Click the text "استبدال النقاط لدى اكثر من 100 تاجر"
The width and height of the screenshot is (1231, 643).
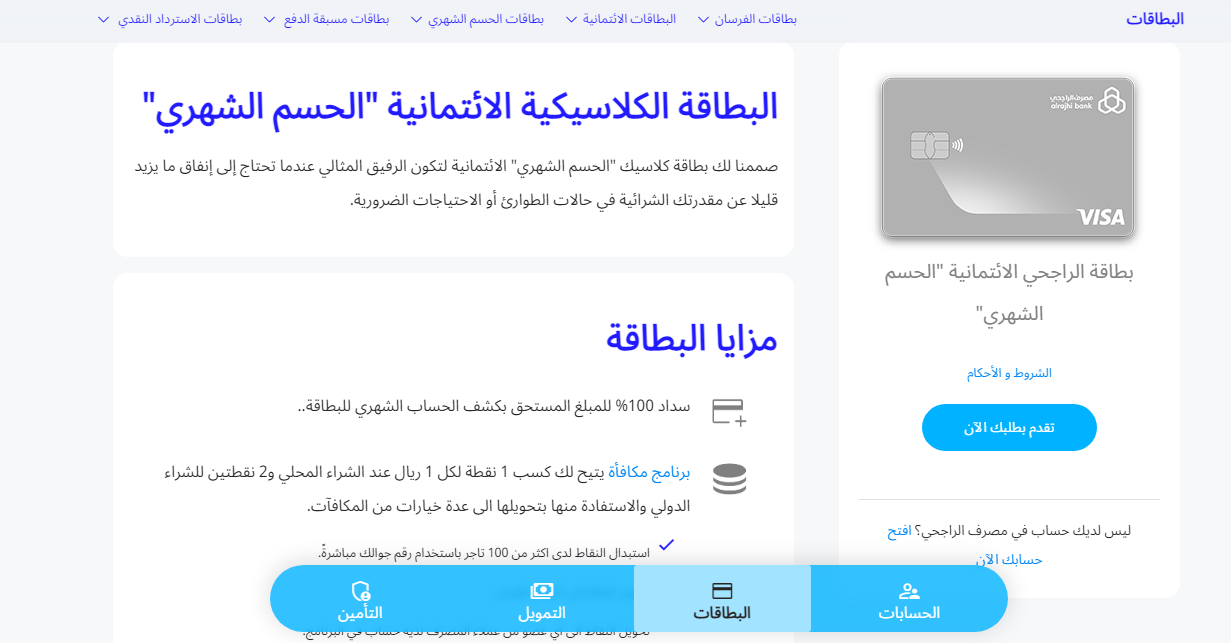(484, 553)
